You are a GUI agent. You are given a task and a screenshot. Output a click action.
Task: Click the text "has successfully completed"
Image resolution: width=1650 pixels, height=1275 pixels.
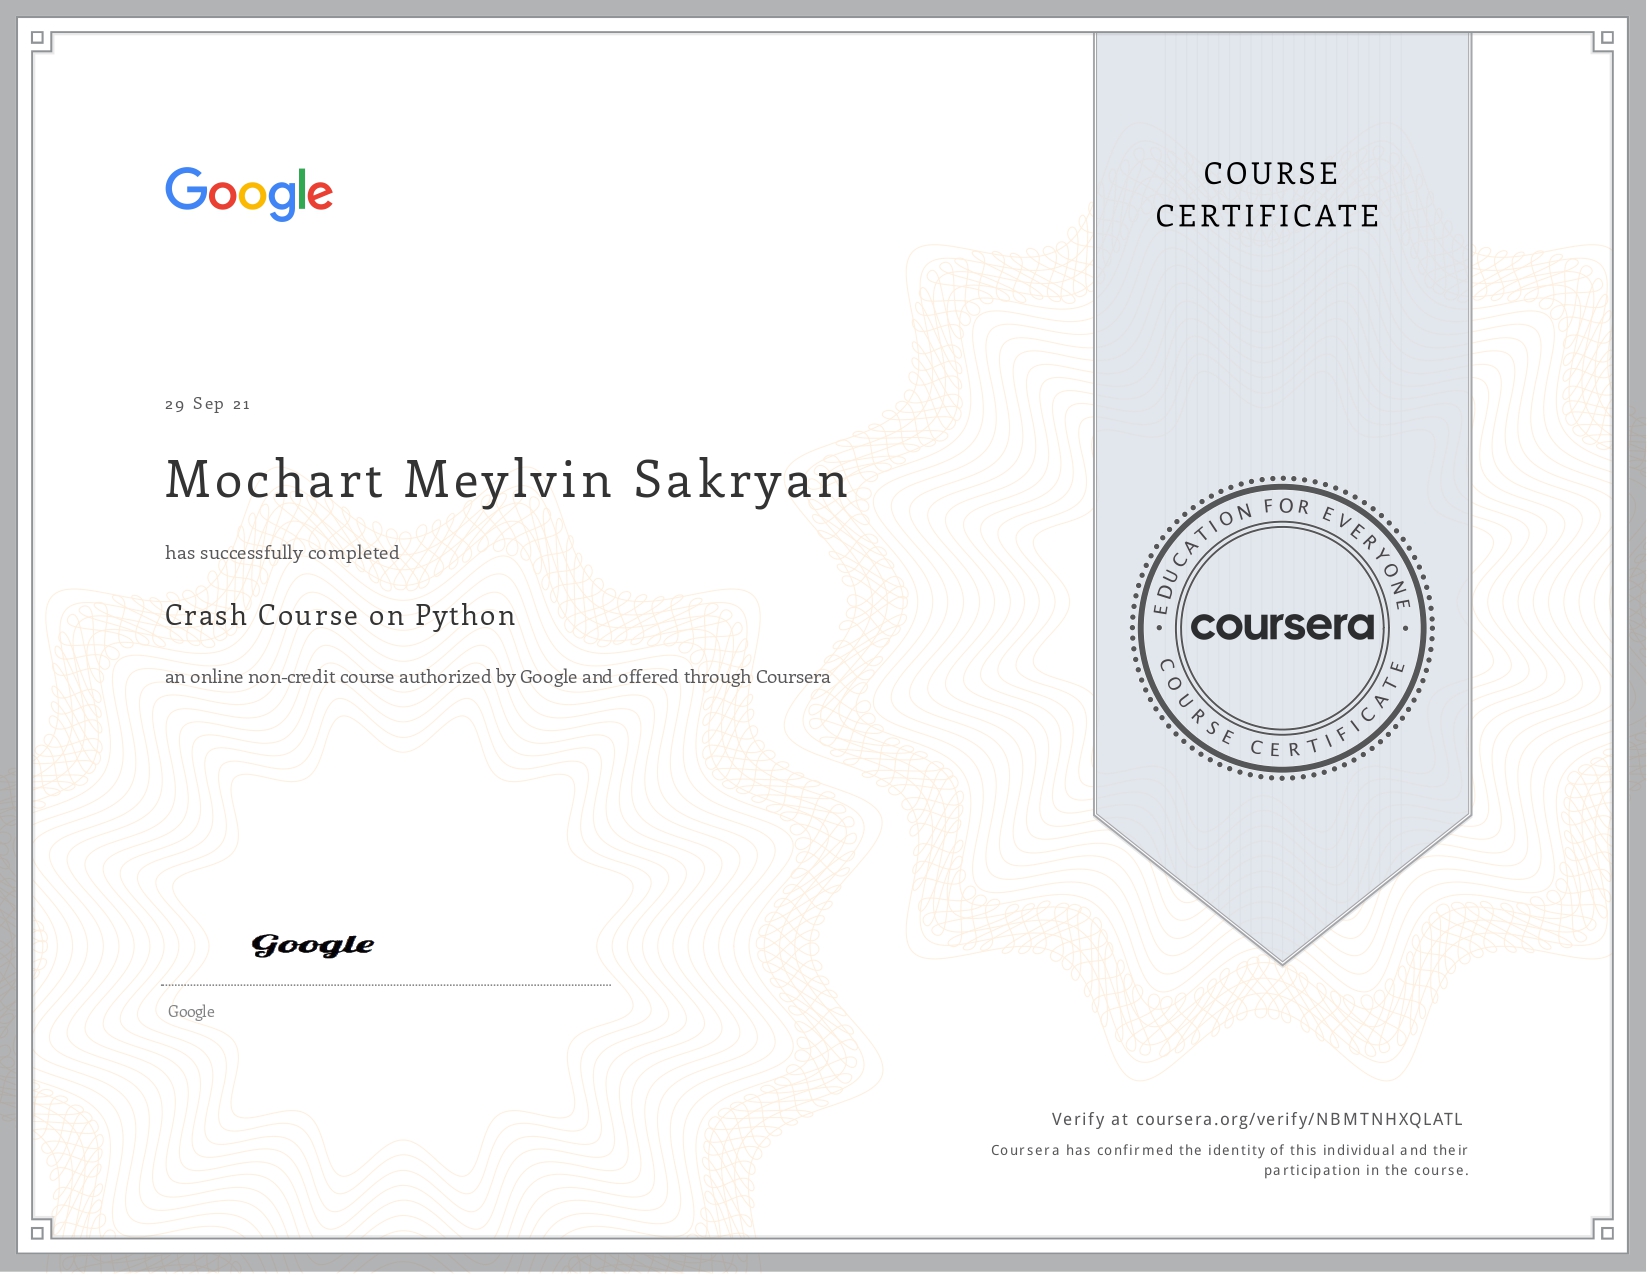[282, 553]
